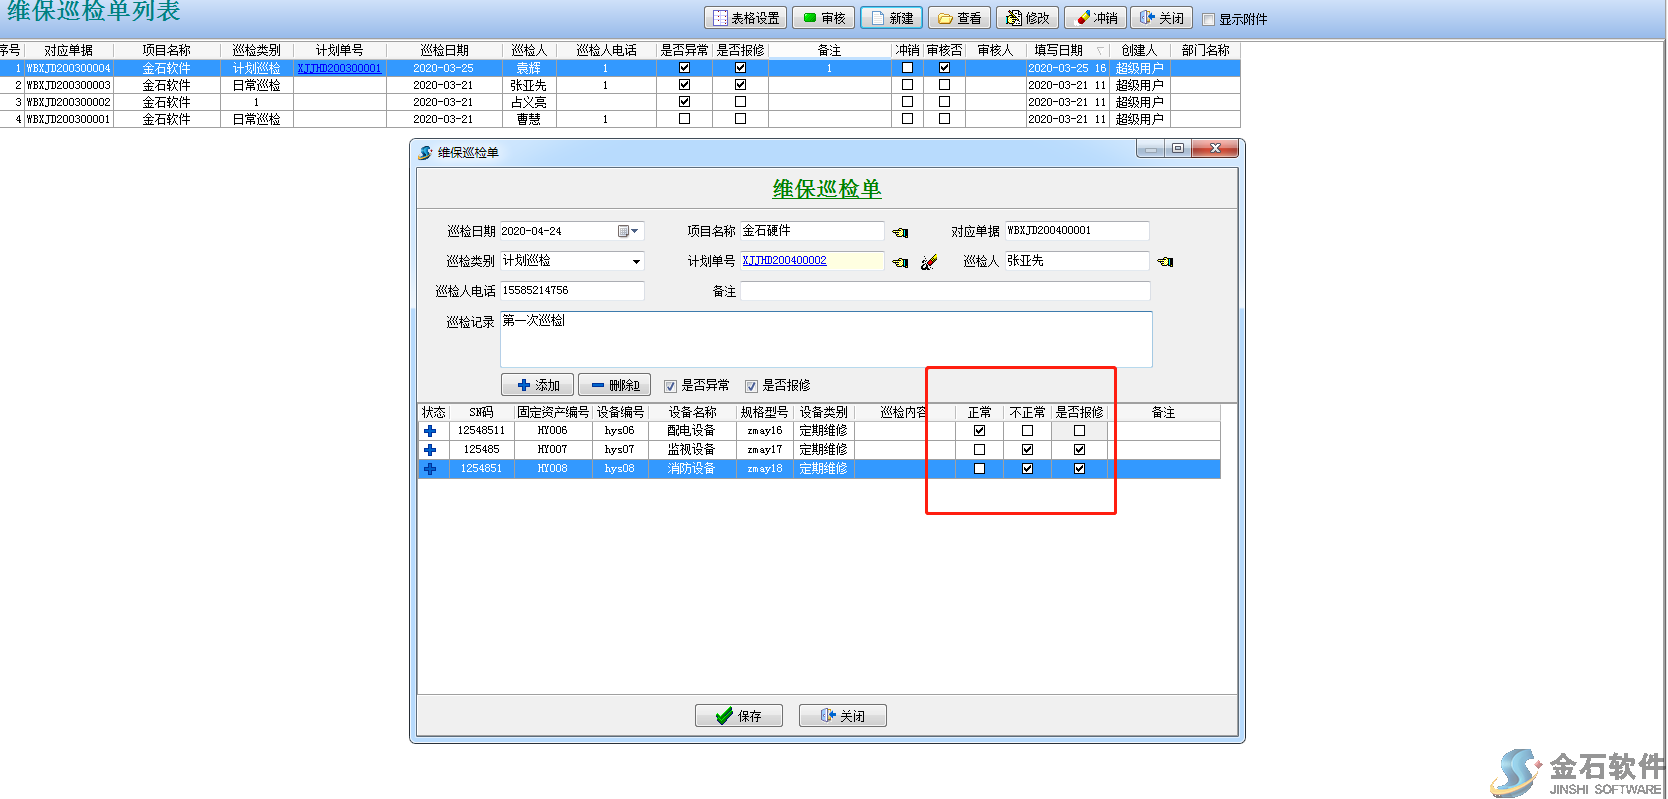
Task: Click the blue plus on row 12548511
Action: [x=430, y=431]
